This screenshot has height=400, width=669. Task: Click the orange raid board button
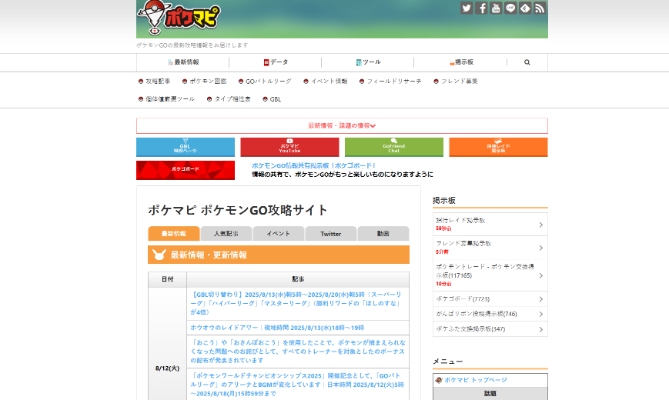498,147
